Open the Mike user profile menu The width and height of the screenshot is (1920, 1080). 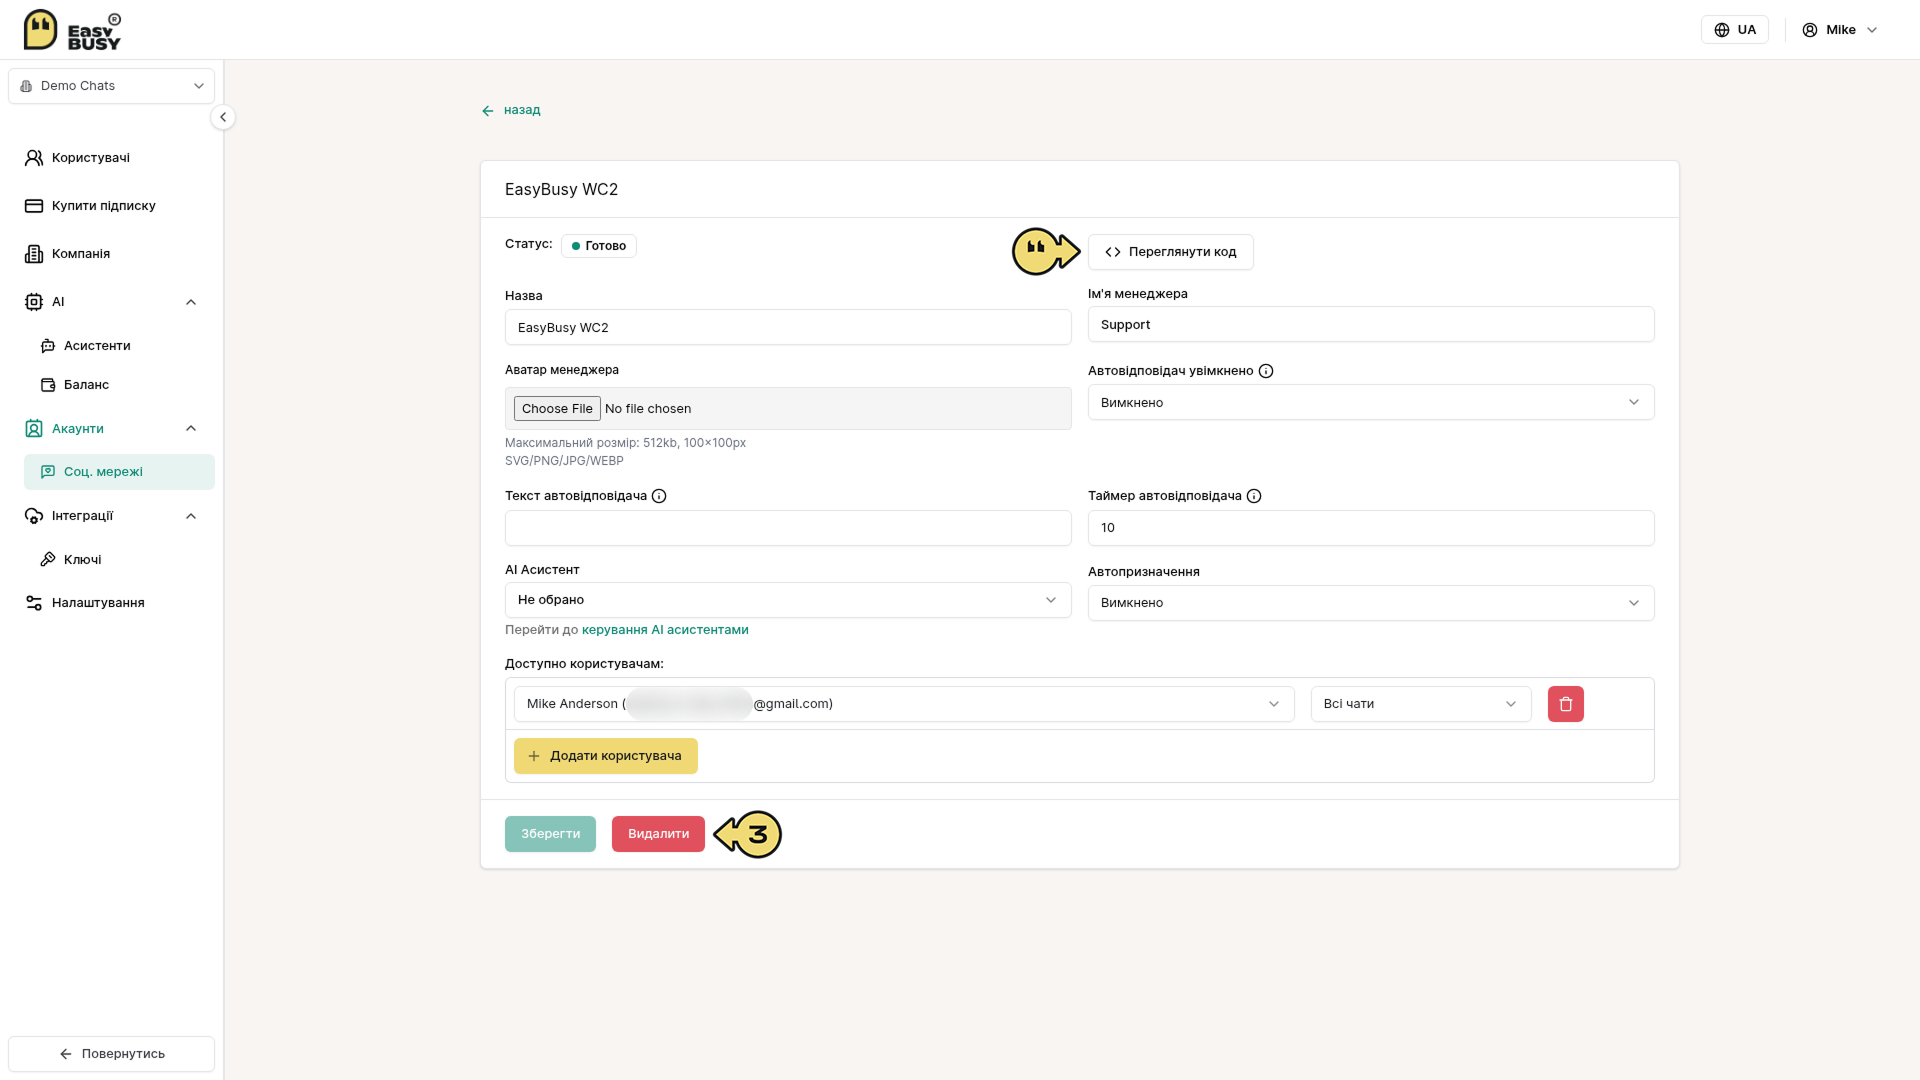[x=1840, y=30]
